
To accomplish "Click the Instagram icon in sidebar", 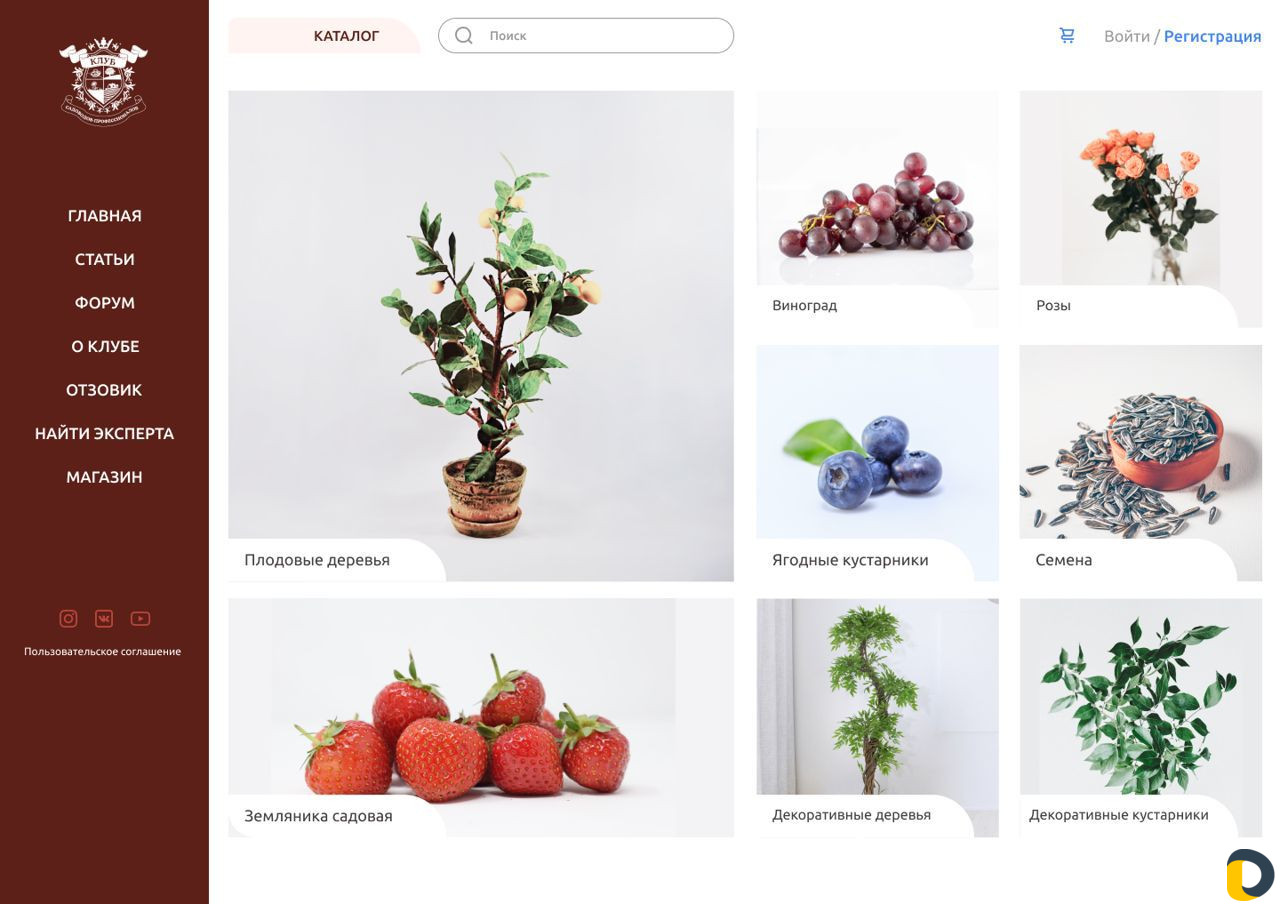I will pos(68,619).
